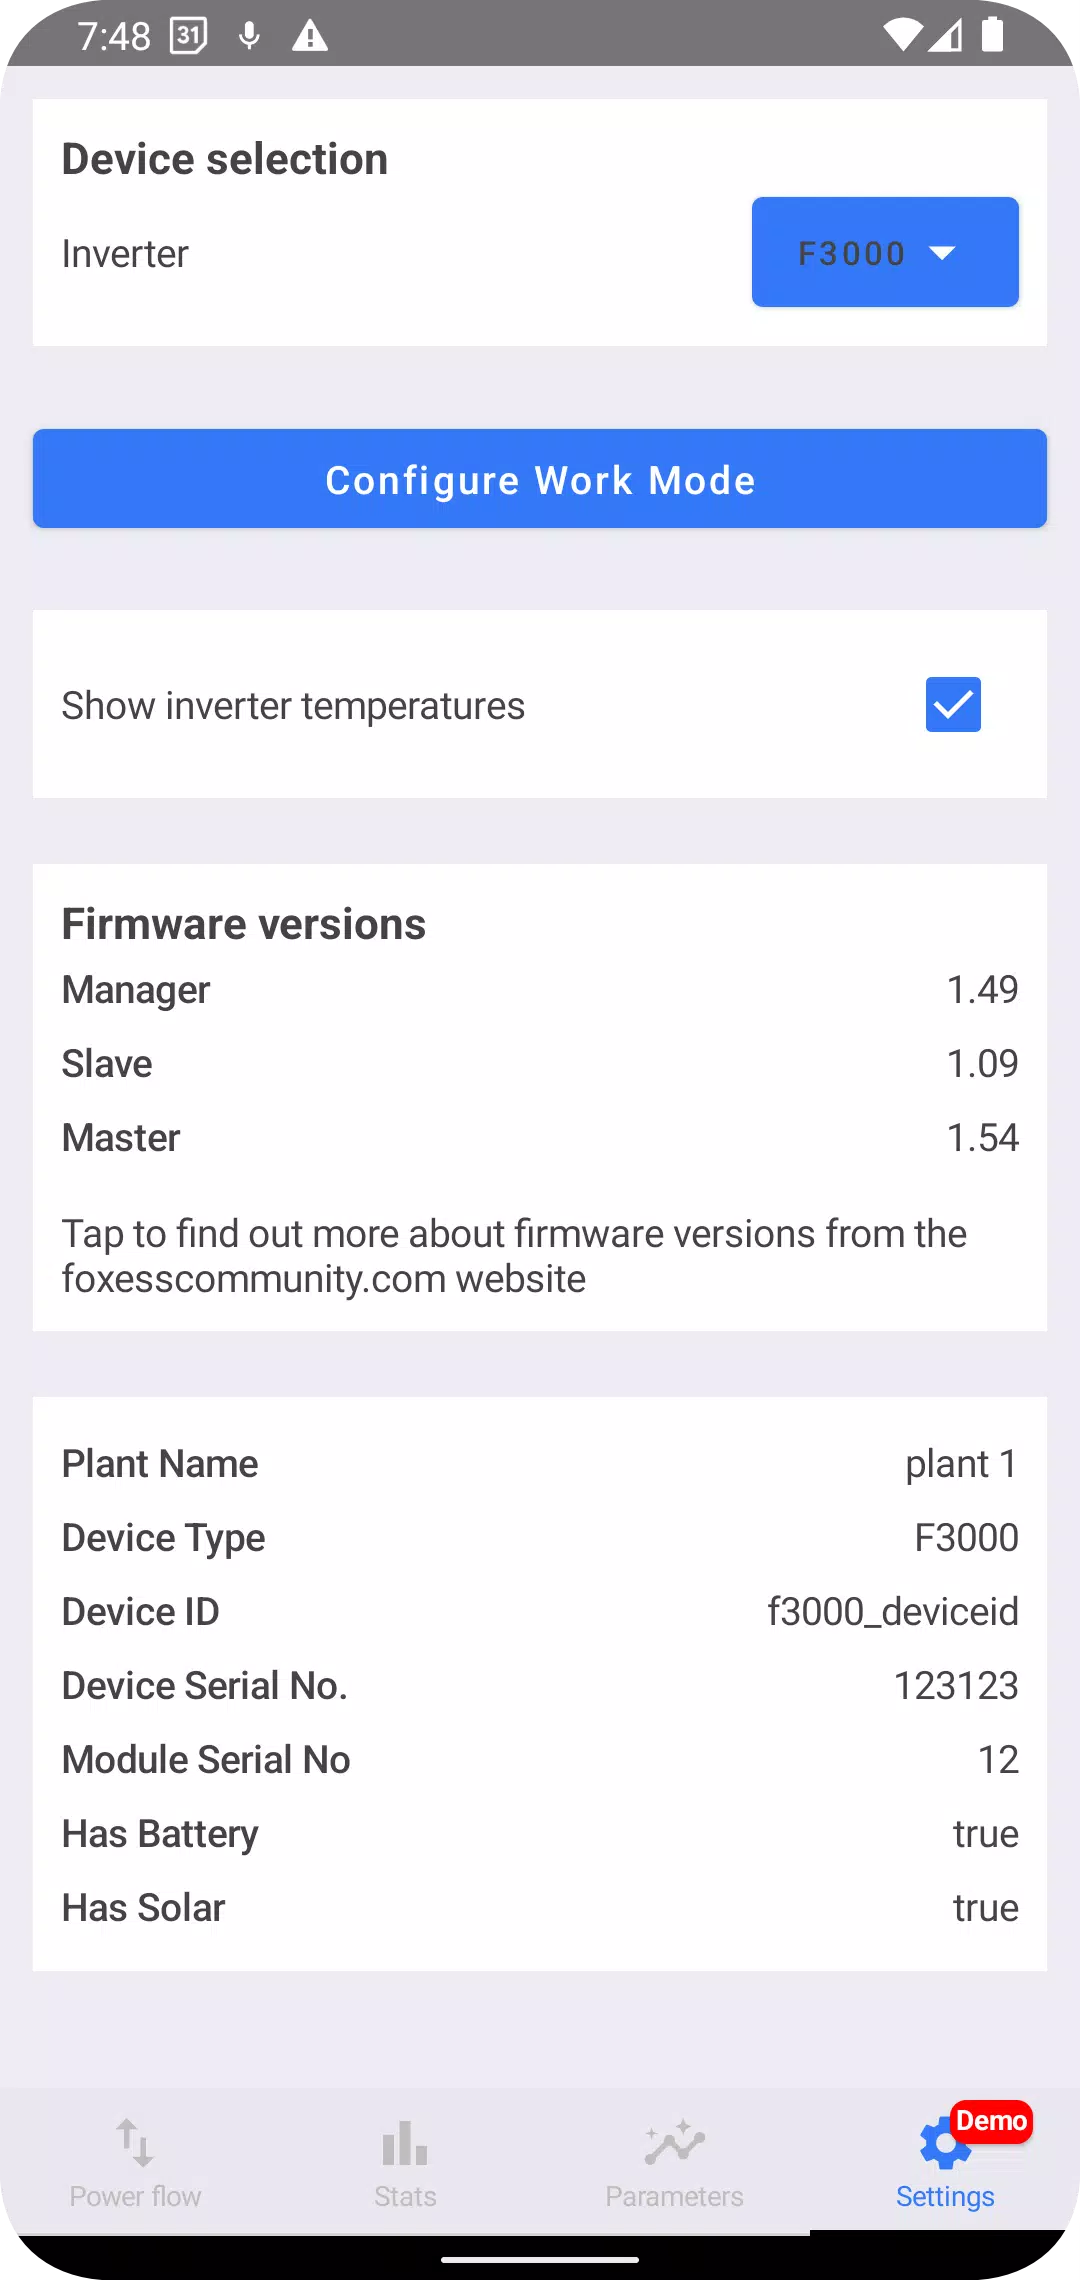Tap the calendar icon in status bar
The width and height of the screenshot is (1080, 2280).
coord(189,36)
